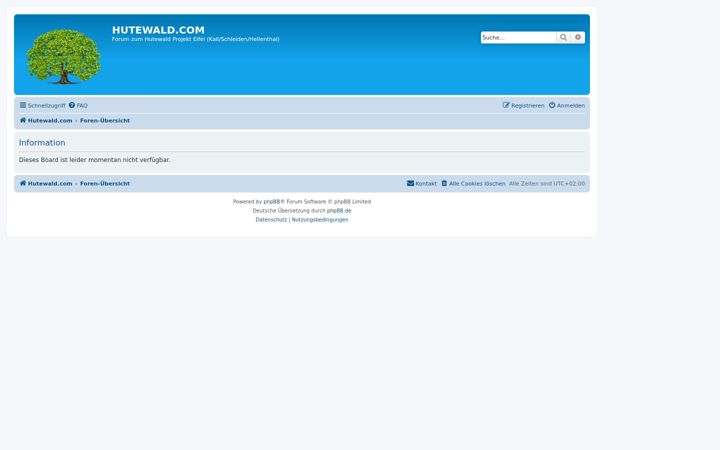Image resolution: width=720 pixels, height=450 pixels.
Task: Open the HUTEWALD.COM site title link
Action: click(x=158, y=30)
